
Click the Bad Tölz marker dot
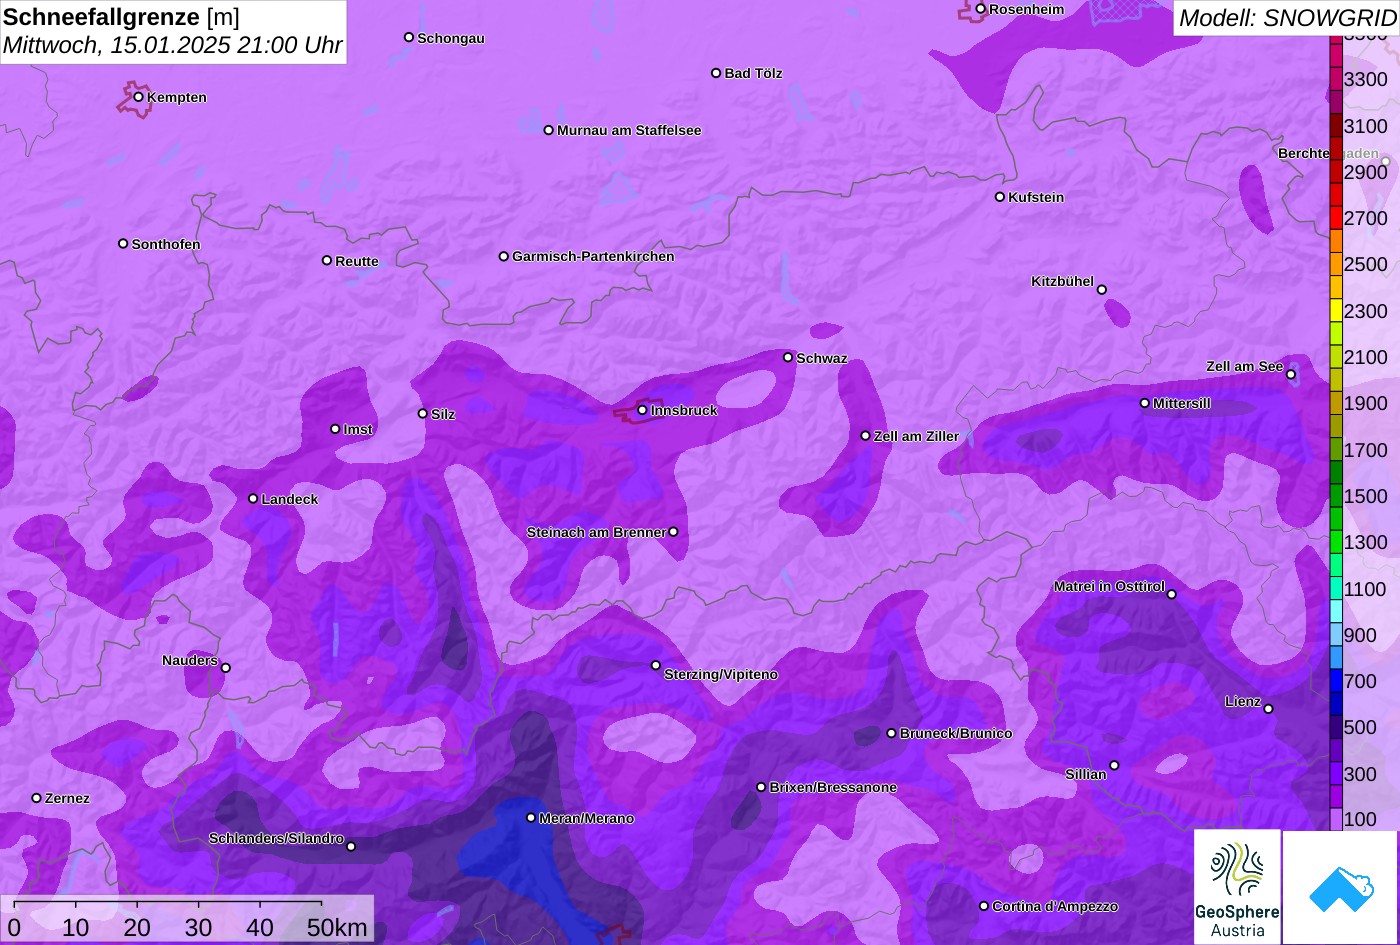[716, 73]
